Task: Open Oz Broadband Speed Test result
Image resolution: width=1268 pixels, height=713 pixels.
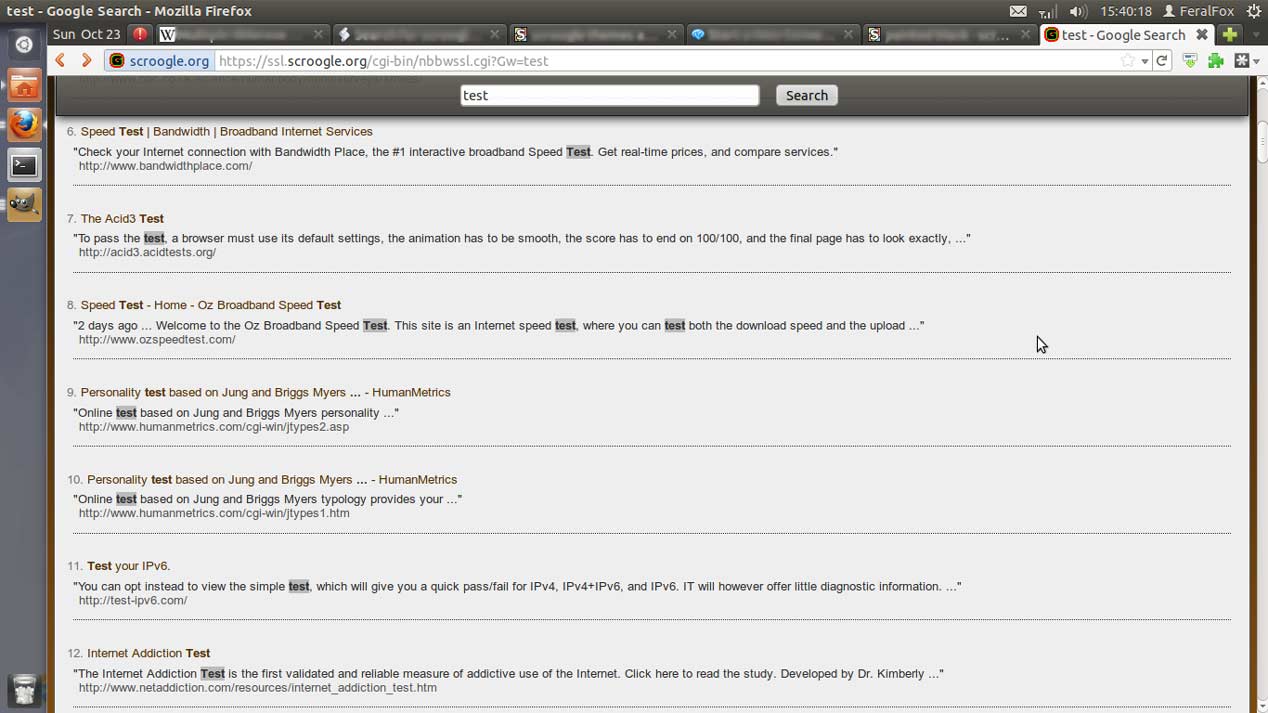Action: point(211,305)
